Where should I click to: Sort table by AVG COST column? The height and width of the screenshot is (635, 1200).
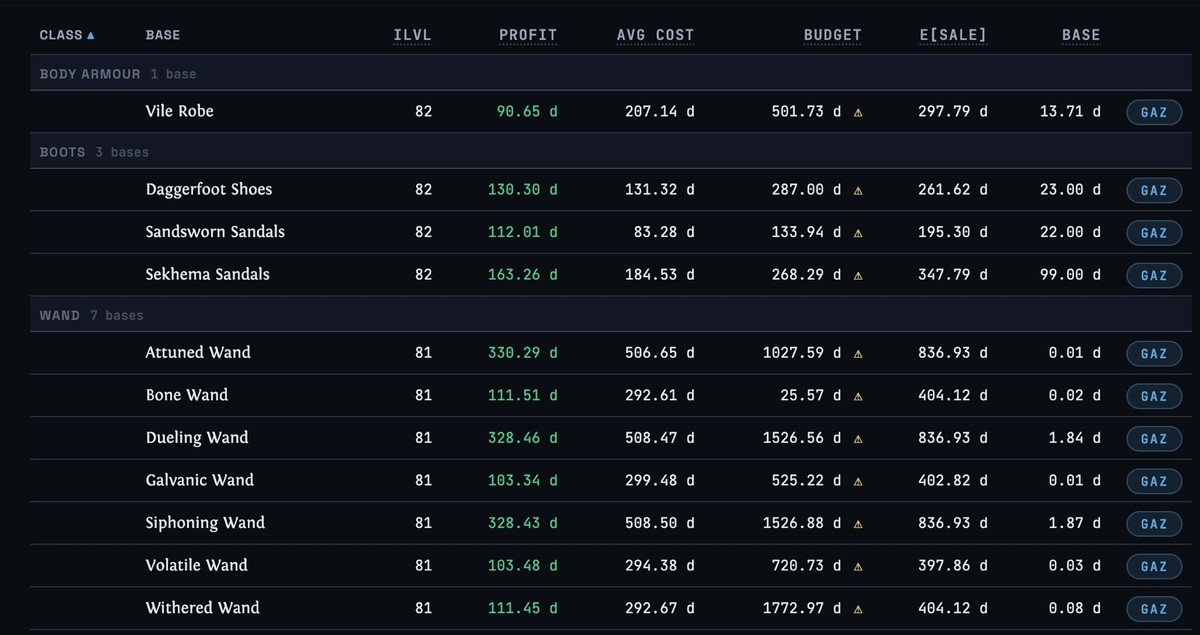tap(655, 35)
